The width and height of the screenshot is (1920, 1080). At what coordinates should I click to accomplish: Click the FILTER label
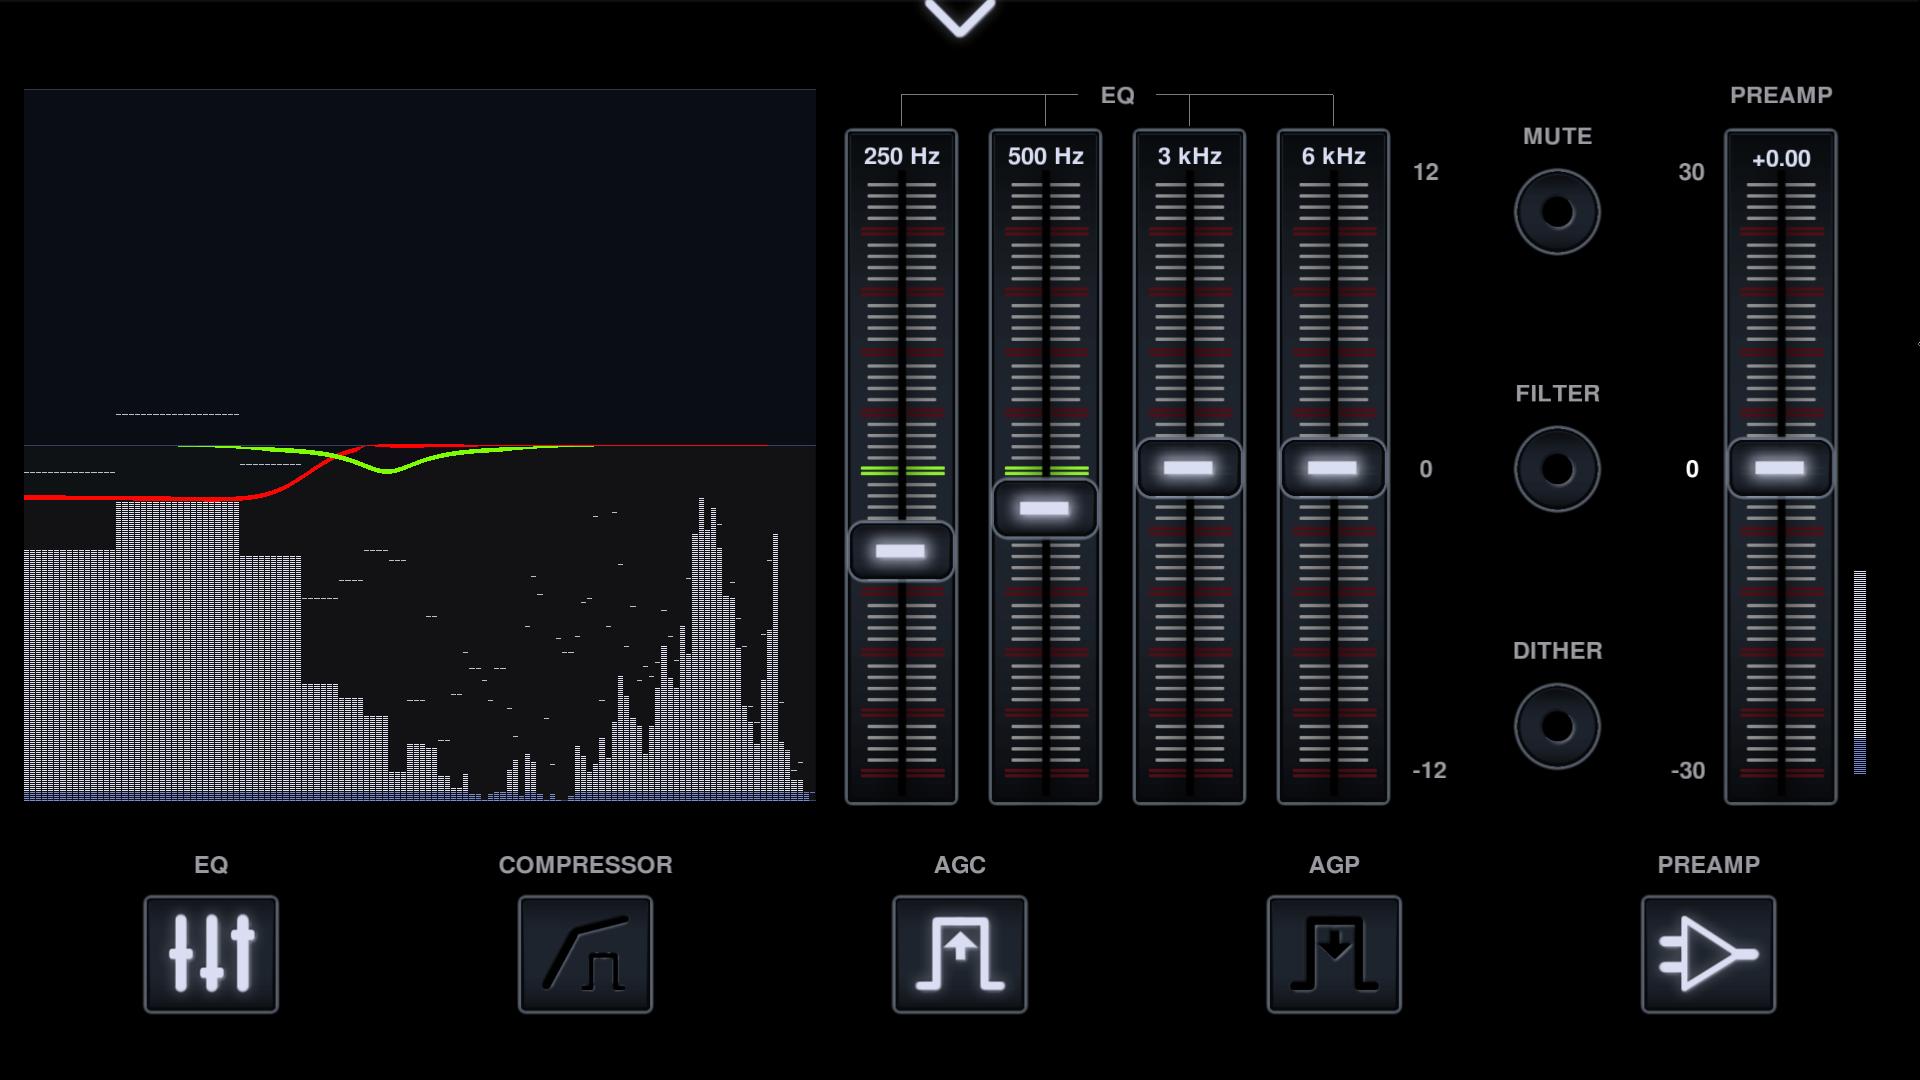click(x=1557, y=393)
